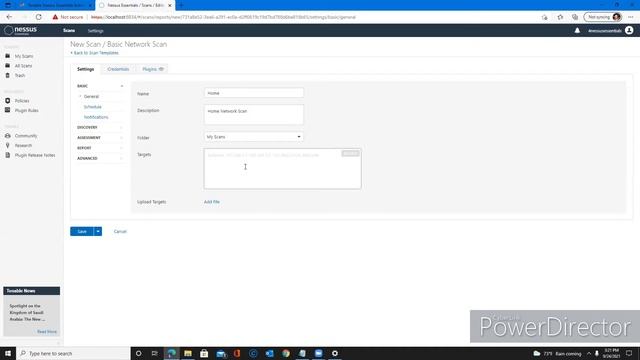Open Chrome on the taskbar
The height and width of the screenshot is (360, 640).
click(286, 353)
